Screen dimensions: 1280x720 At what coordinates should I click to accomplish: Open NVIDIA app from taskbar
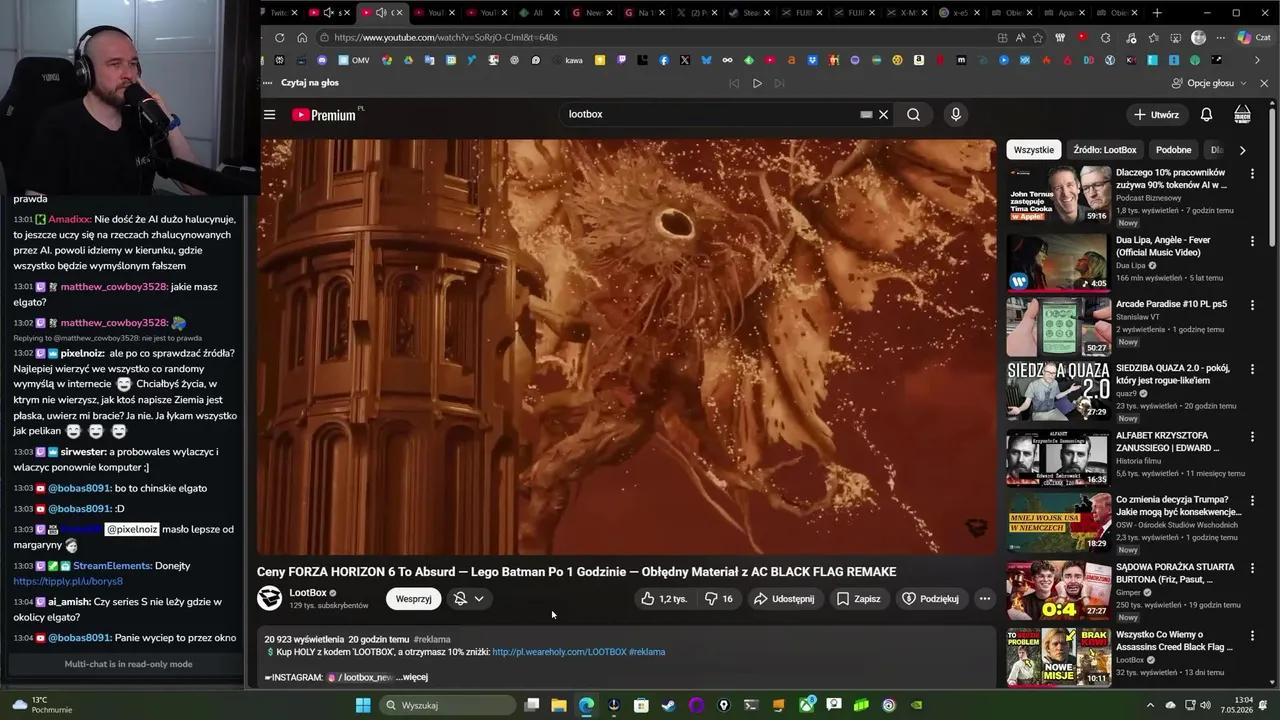[916, 705]
